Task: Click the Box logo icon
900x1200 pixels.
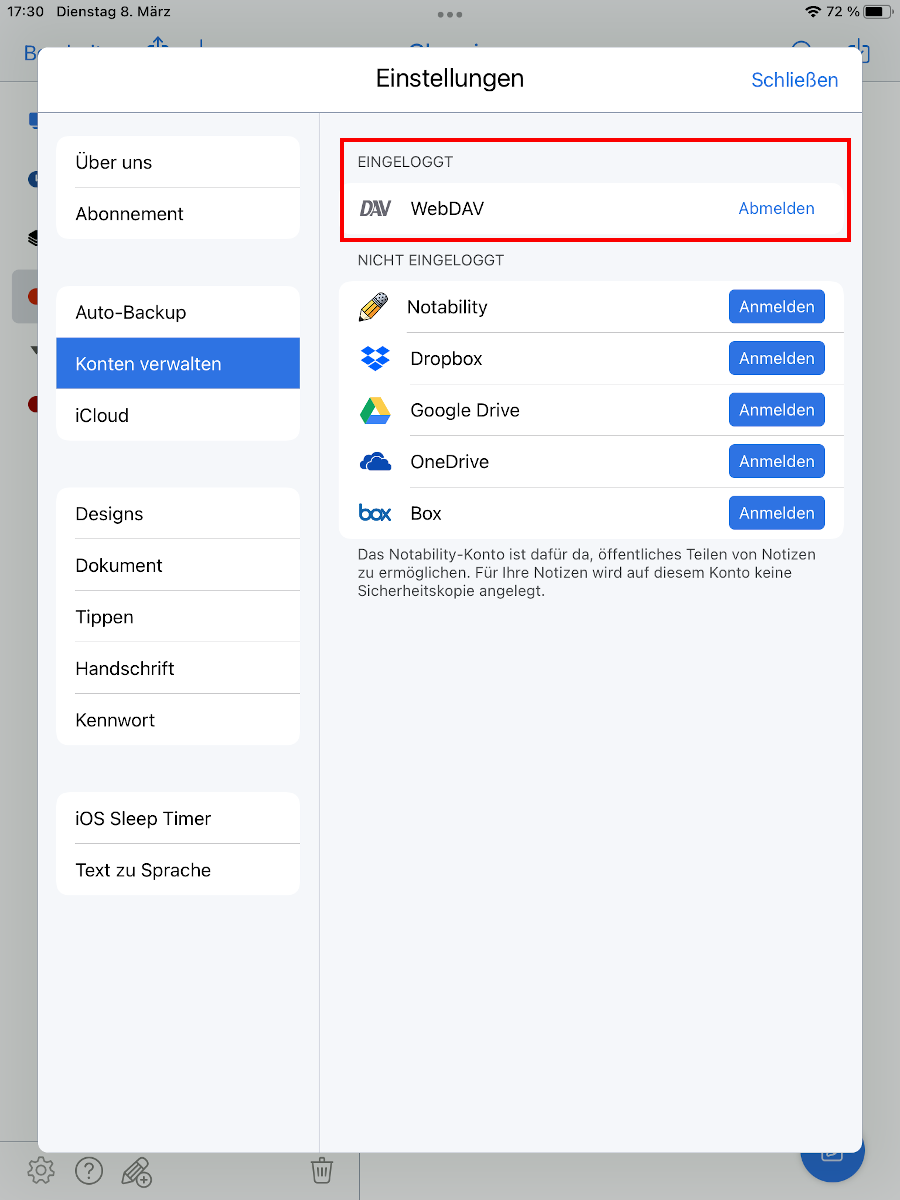Action: (x=375, y=513)
